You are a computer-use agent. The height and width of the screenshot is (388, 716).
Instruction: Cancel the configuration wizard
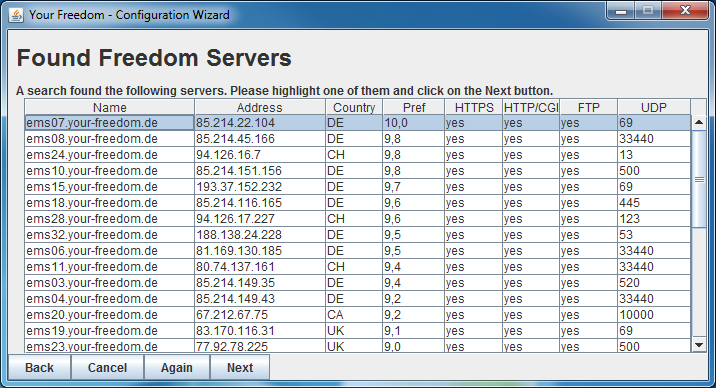click(107, 367)
